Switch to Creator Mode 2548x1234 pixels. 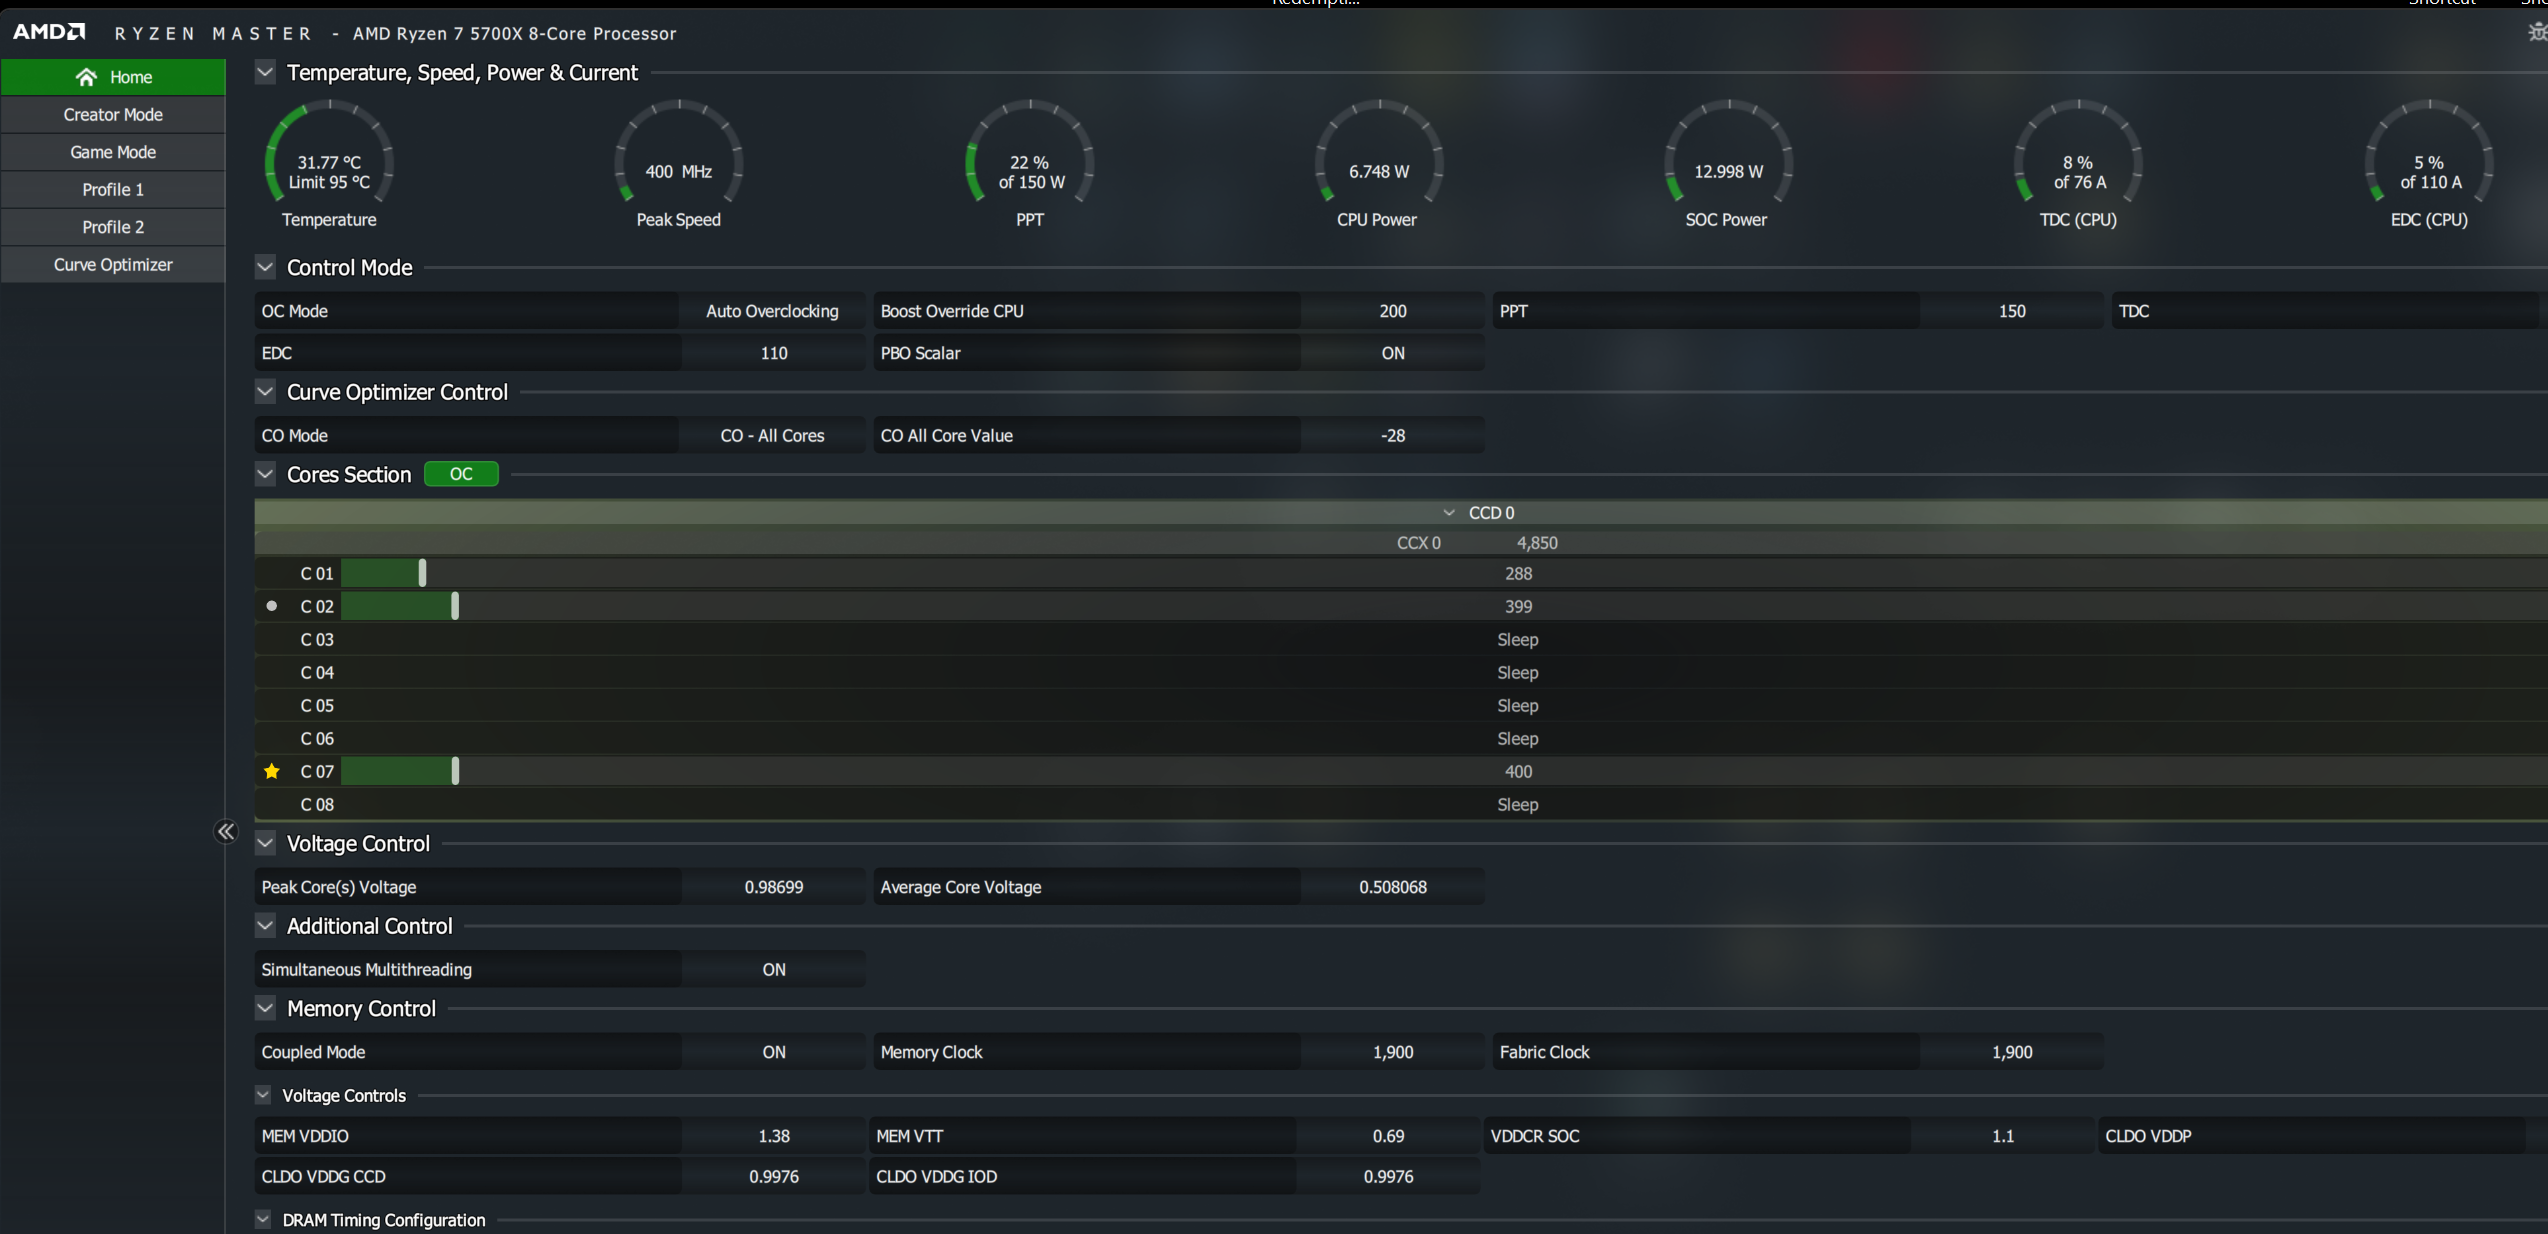click(113, 114)
